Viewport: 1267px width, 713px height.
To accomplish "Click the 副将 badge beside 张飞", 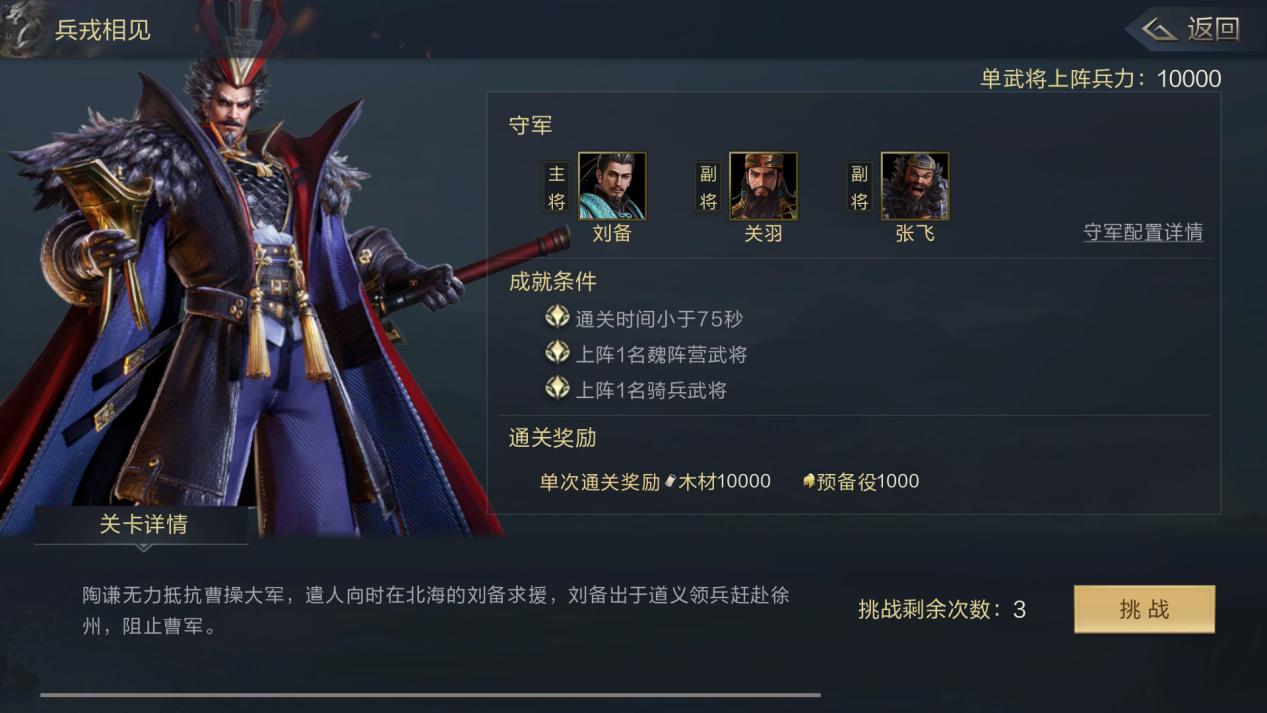I will point(859,187).
